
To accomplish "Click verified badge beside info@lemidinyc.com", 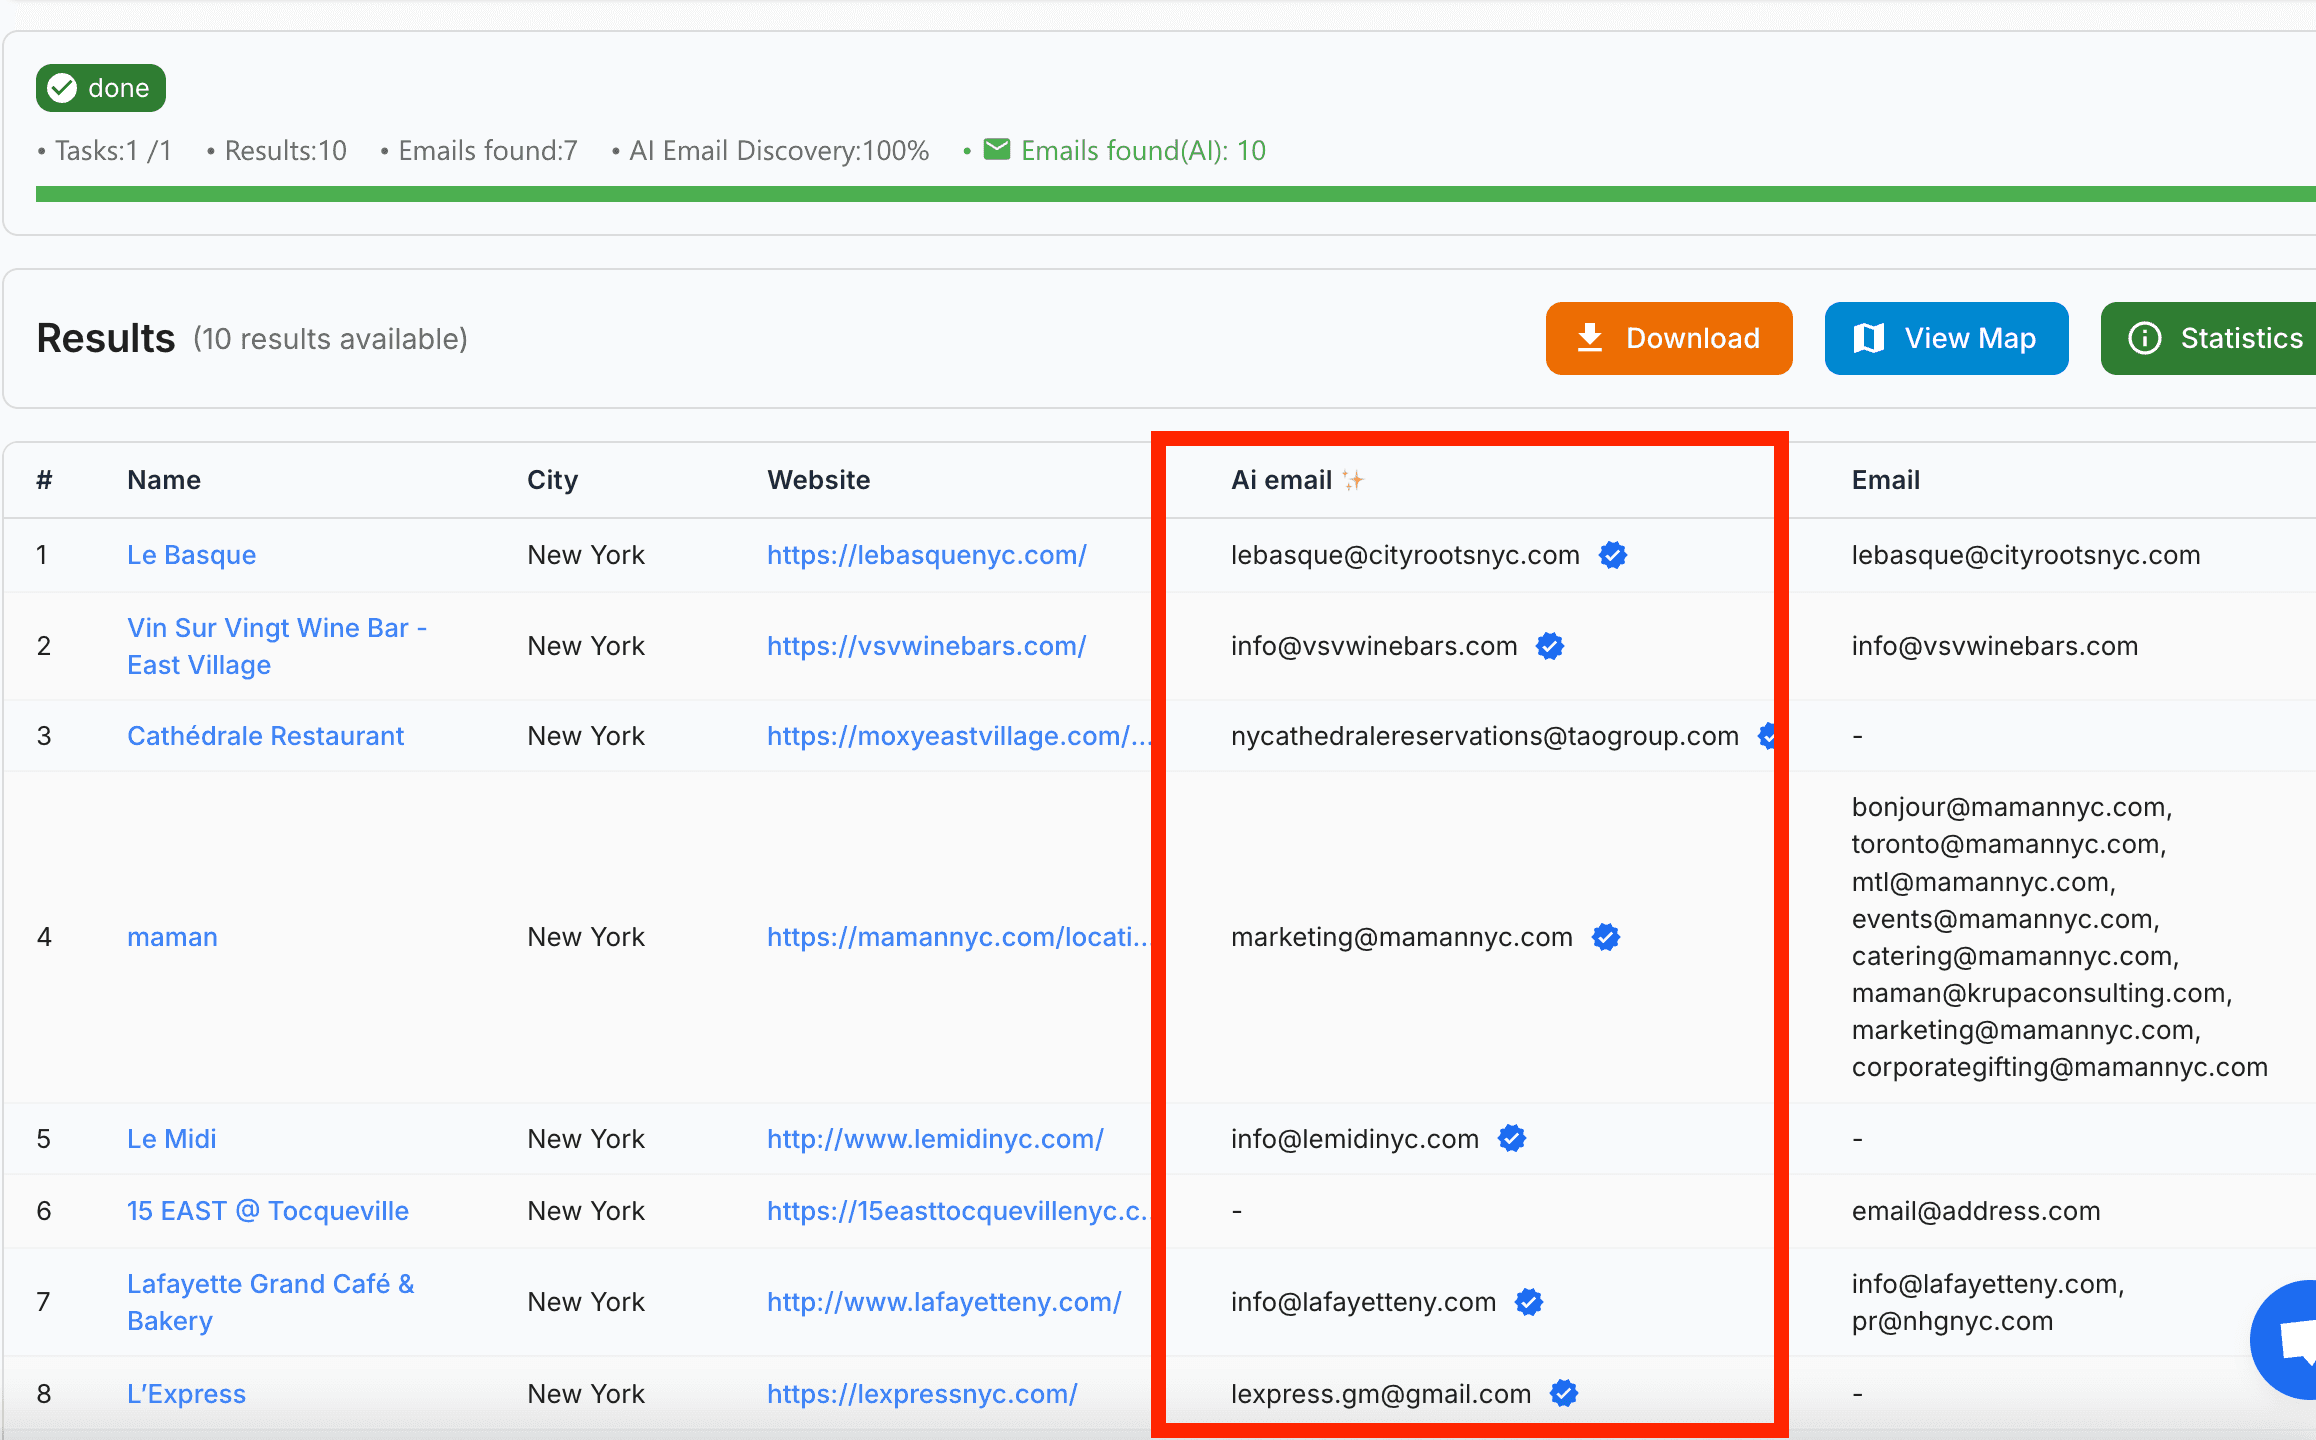I will (x=1512, y=1138).
